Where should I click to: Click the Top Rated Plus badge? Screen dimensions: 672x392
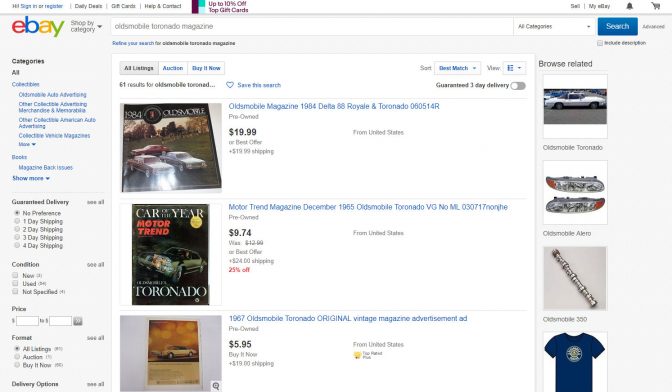point(368,355)
